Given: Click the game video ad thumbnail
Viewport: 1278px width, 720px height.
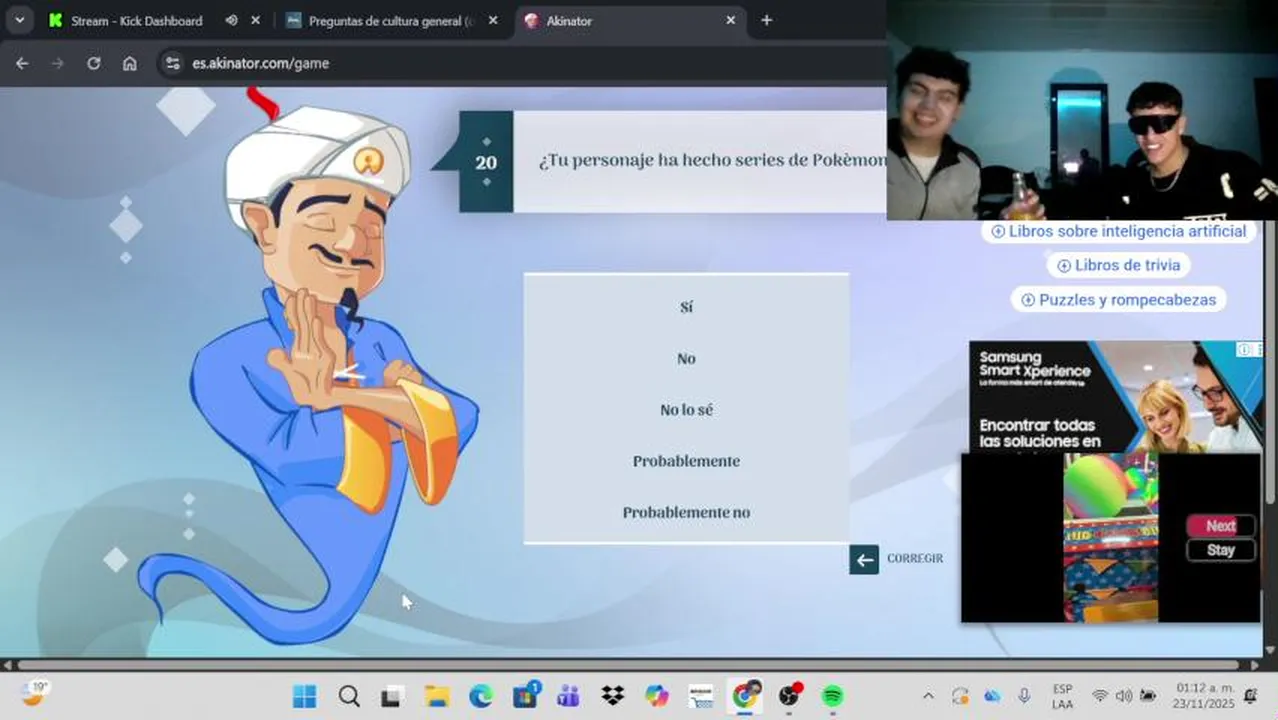Looking at the screenshot, I should (x=1110, y=537).
